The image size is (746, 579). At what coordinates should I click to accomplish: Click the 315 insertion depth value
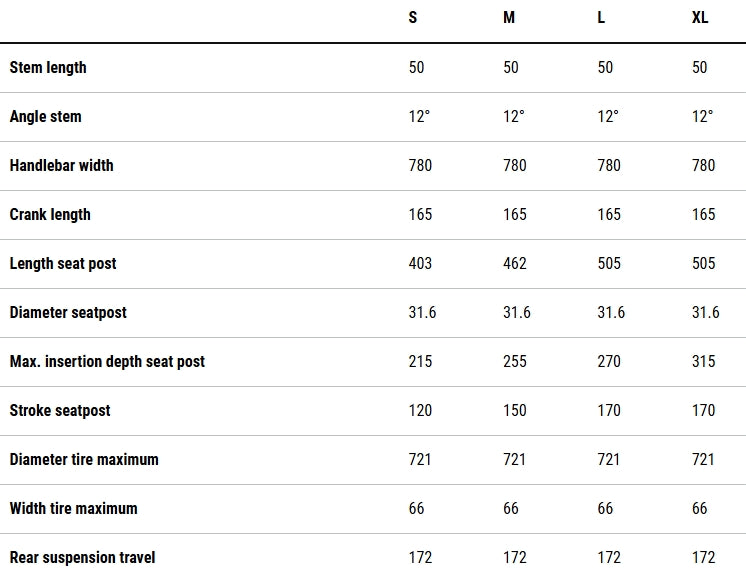[x=703, y=361]
